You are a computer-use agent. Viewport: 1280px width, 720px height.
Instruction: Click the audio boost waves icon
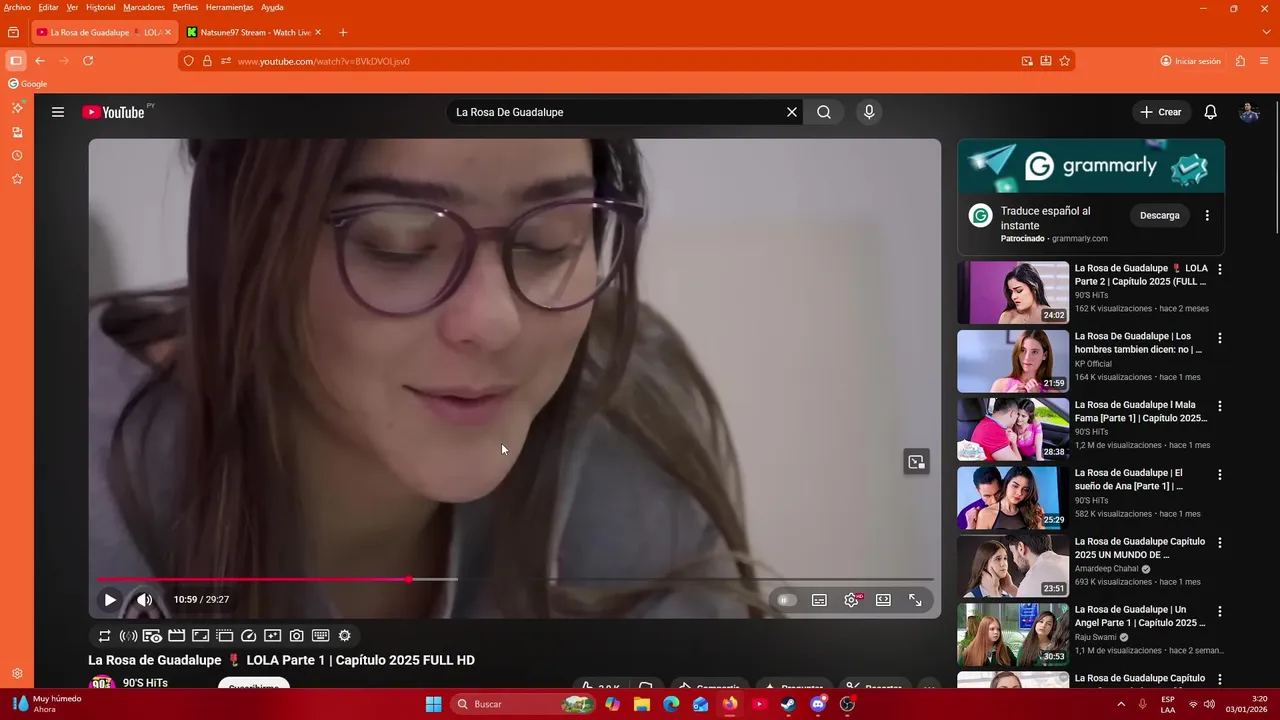click(128, 636)
